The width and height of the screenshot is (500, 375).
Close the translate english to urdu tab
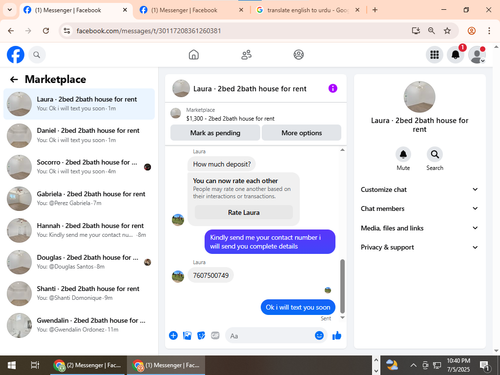click(x=357, y=10)
